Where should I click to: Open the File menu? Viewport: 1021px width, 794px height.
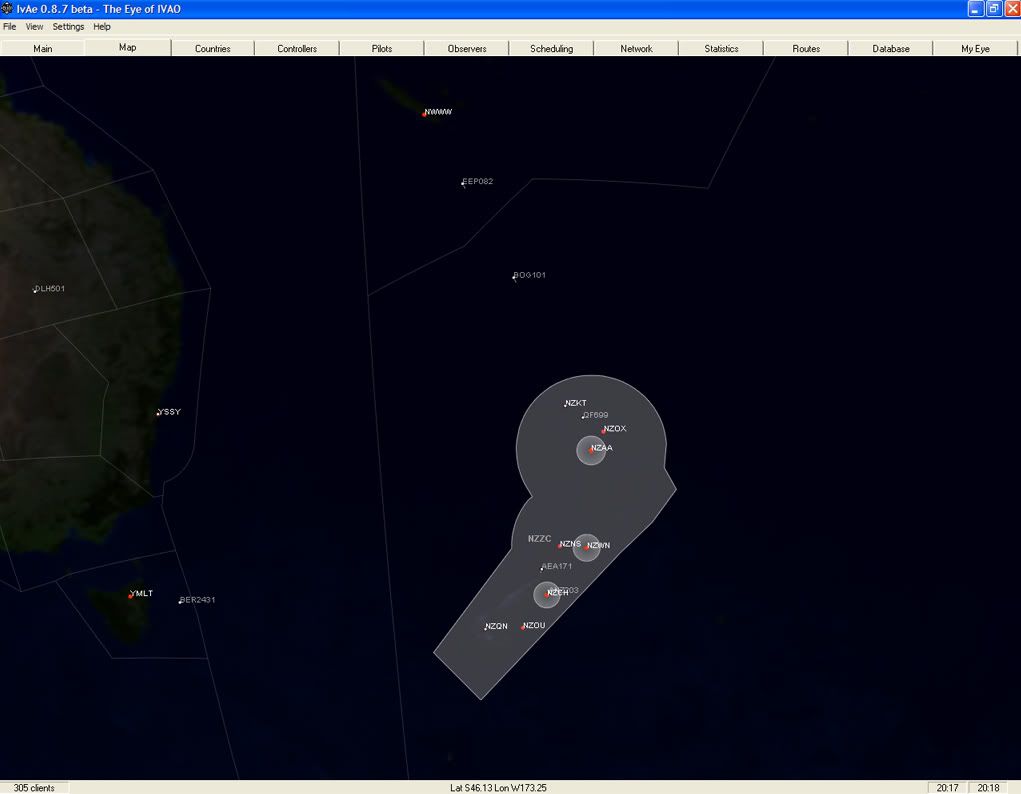point(10,27)
